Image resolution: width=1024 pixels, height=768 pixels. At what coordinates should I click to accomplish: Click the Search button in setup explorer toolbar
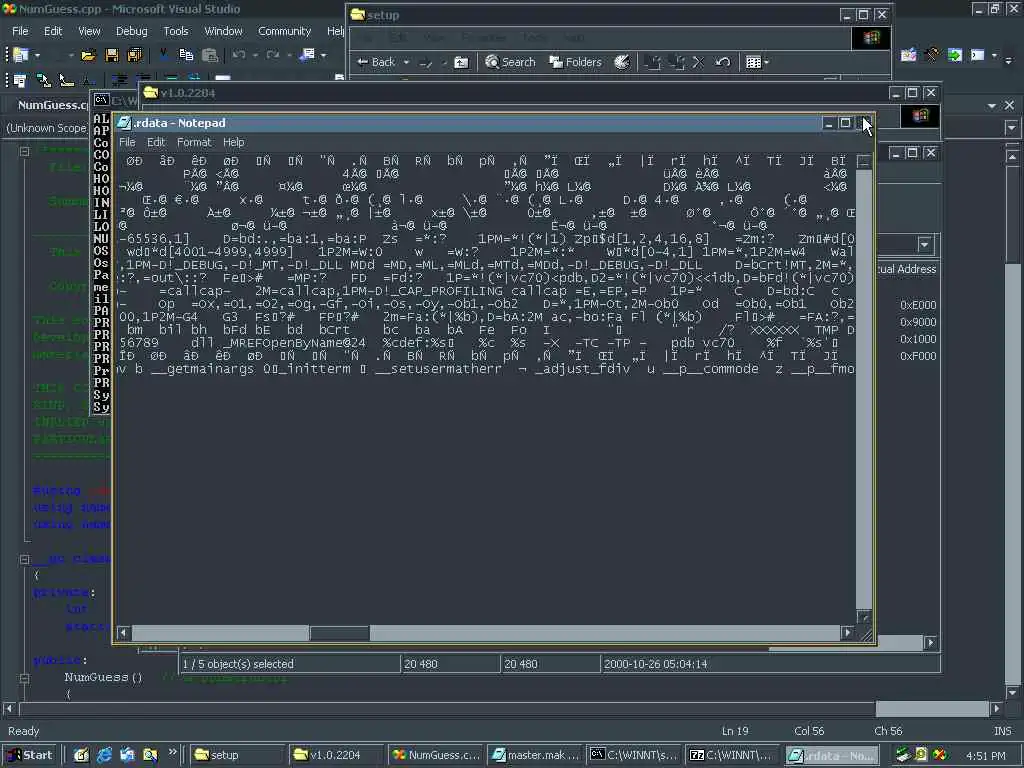(x=511, y=62)
